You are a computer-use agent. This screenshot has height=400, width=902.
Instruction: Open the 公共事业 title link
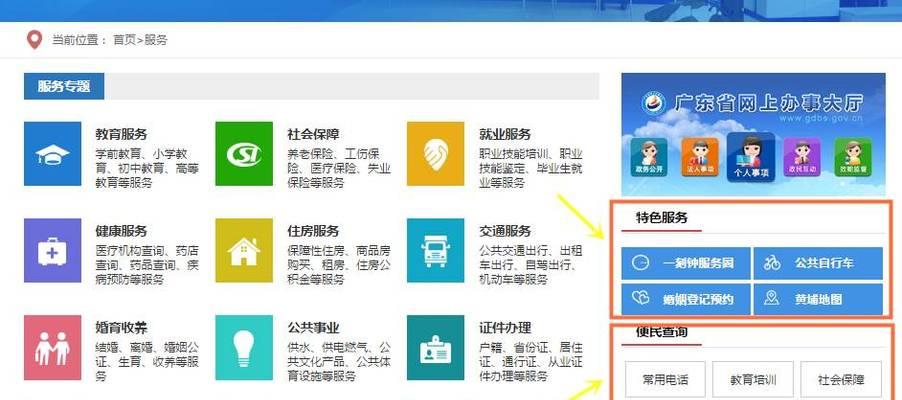(313, 328)
